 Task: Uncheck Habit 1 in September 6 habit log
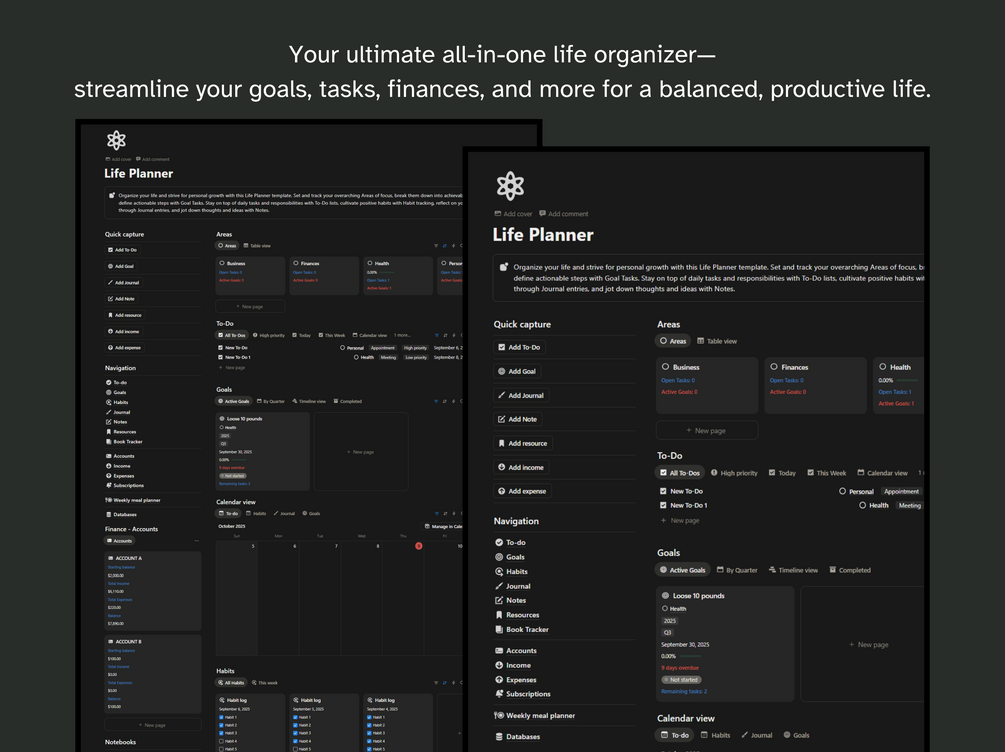click(x=222, y=717)
